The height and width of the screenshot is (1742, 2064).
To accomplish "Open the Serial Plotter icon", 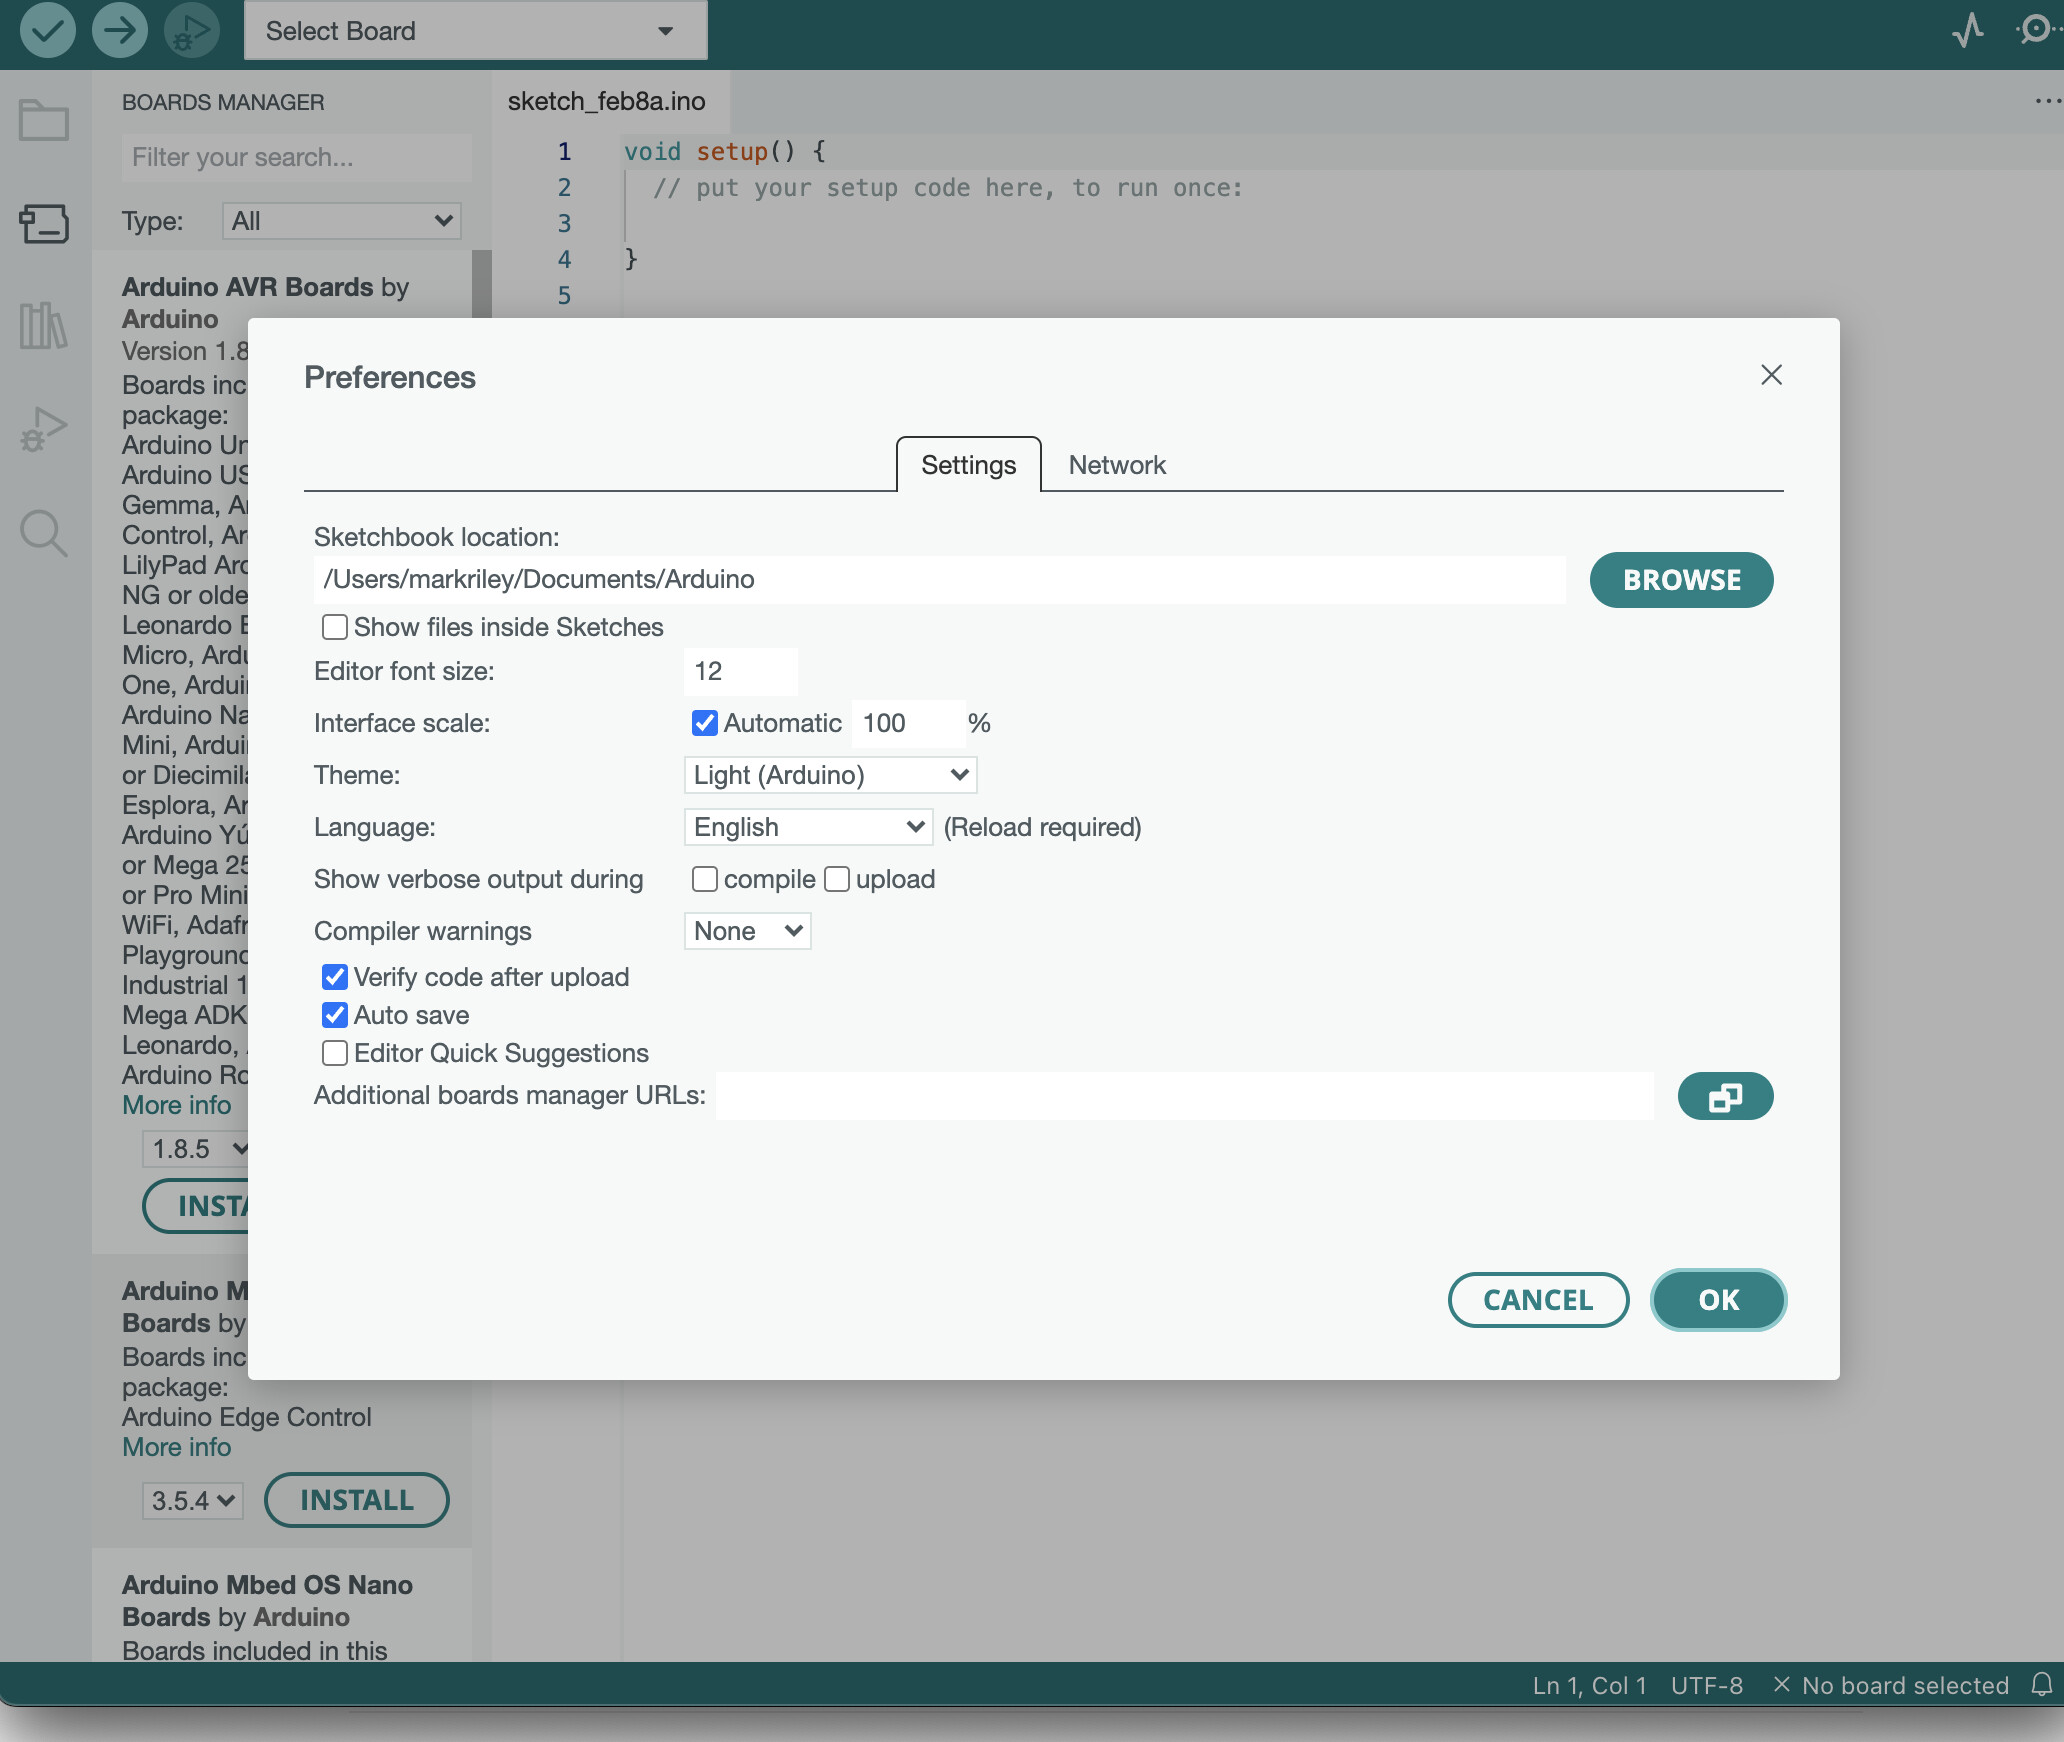I will tap(1968, 30).
